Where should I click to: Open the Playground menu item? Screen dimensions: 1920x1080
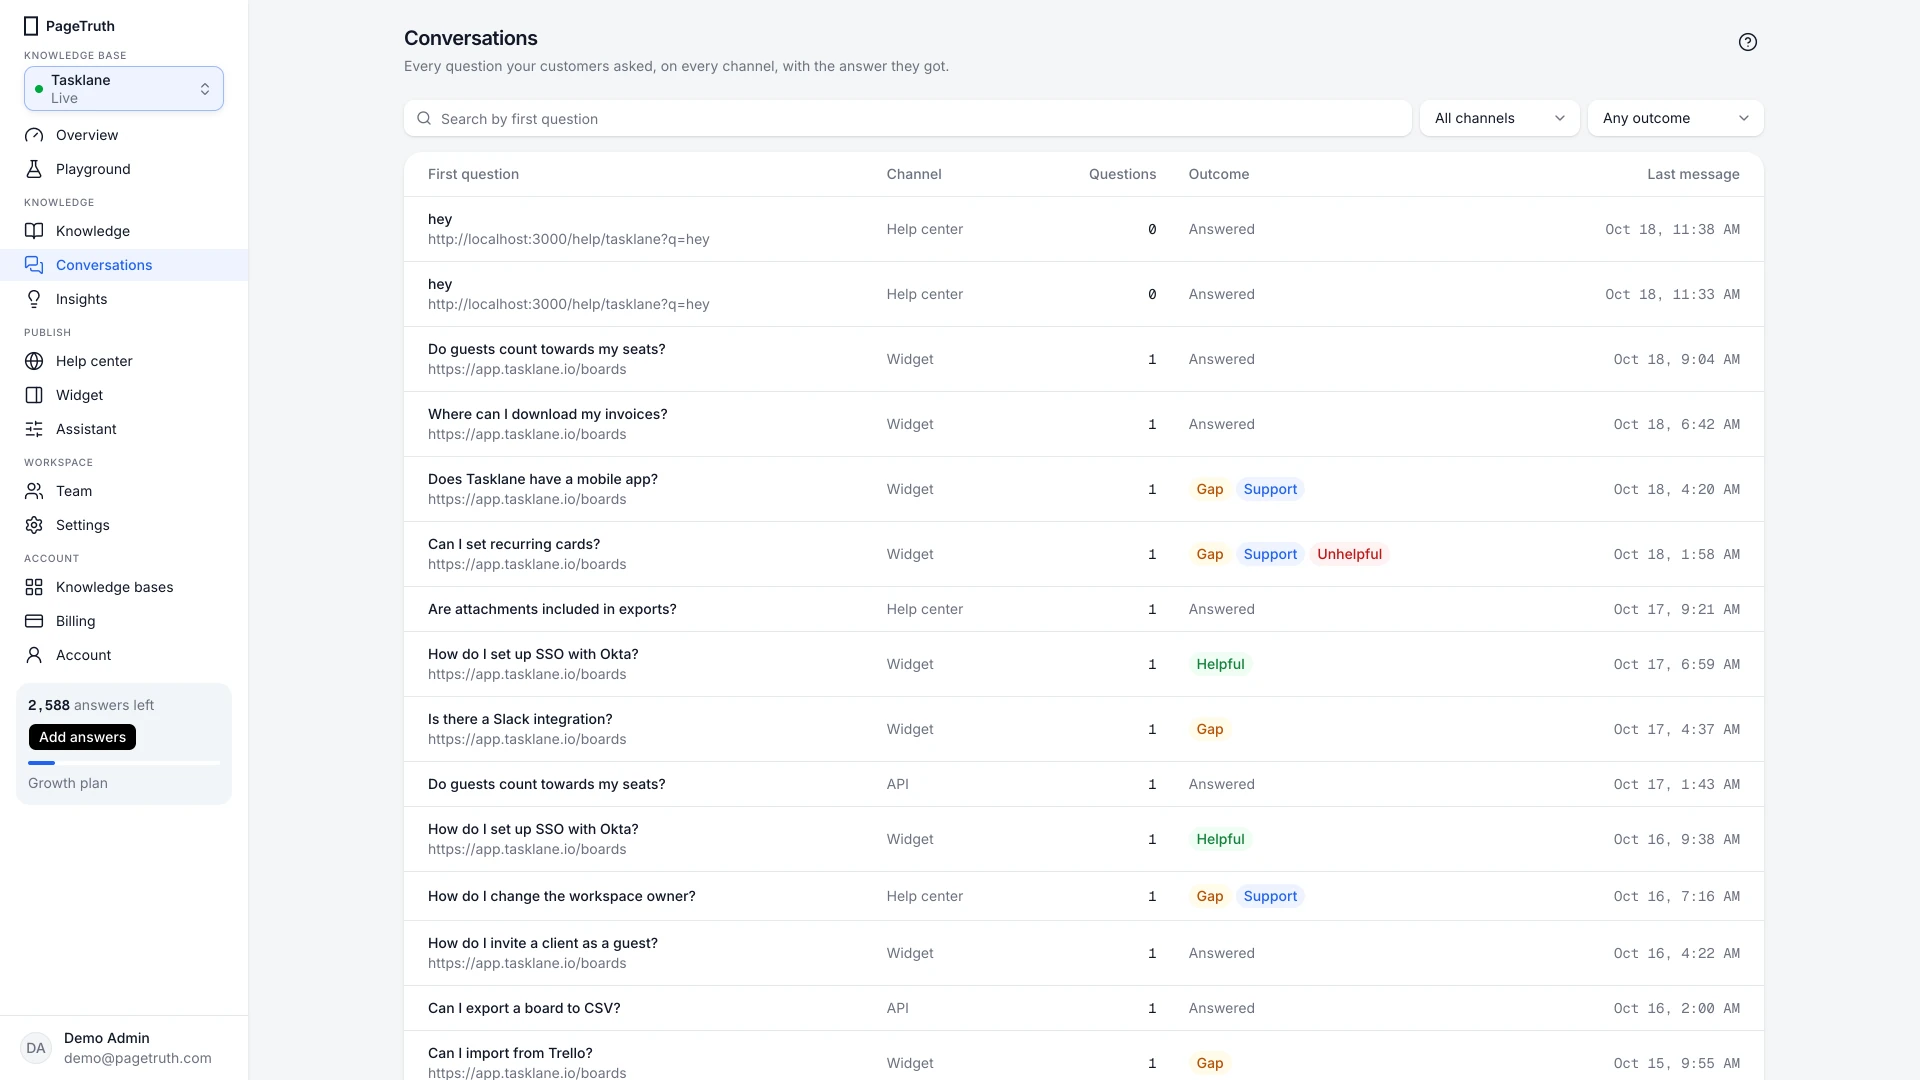(x=124, y=169)
